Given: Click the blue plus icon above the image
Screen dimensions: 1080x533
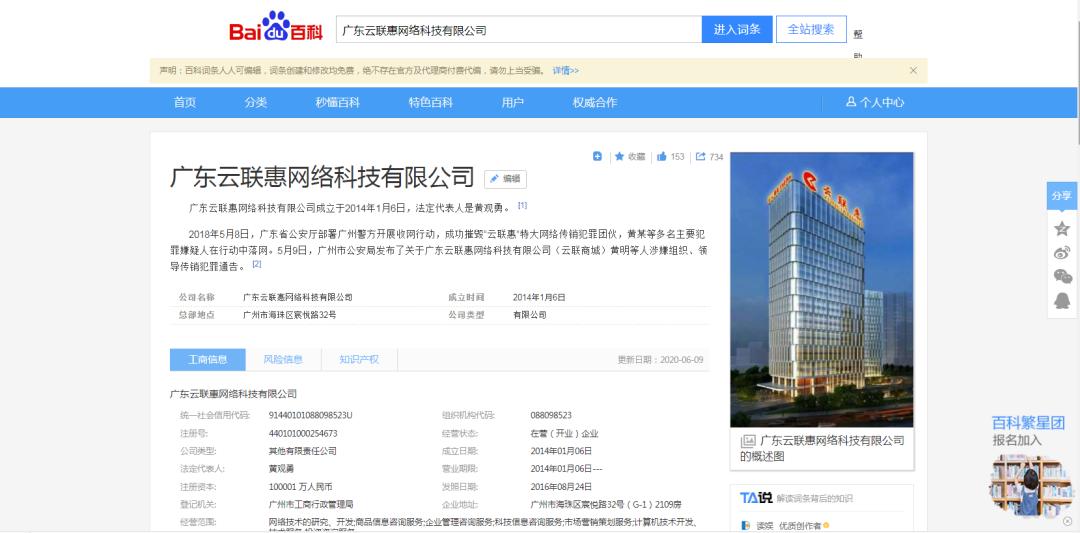Looking at the screenshot, I should [597, 157].
